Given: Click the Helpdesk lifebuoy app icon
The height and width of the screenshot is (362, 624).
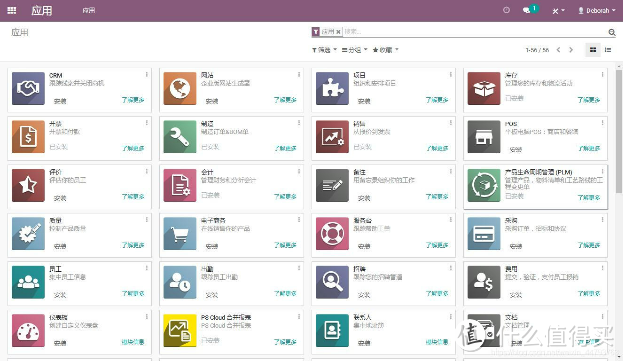Looking at the screenshot, I should pyautogui.click(x=332, y=234).
